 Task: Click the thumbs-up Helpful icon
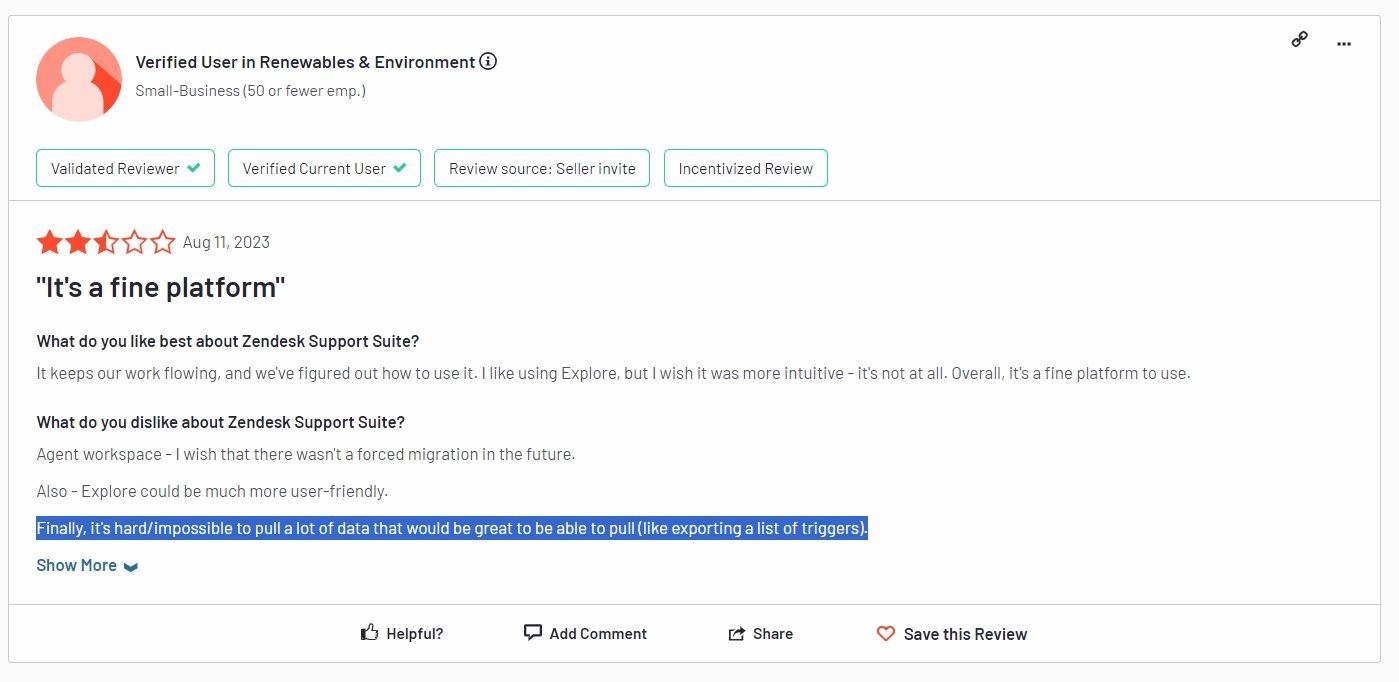370,633
